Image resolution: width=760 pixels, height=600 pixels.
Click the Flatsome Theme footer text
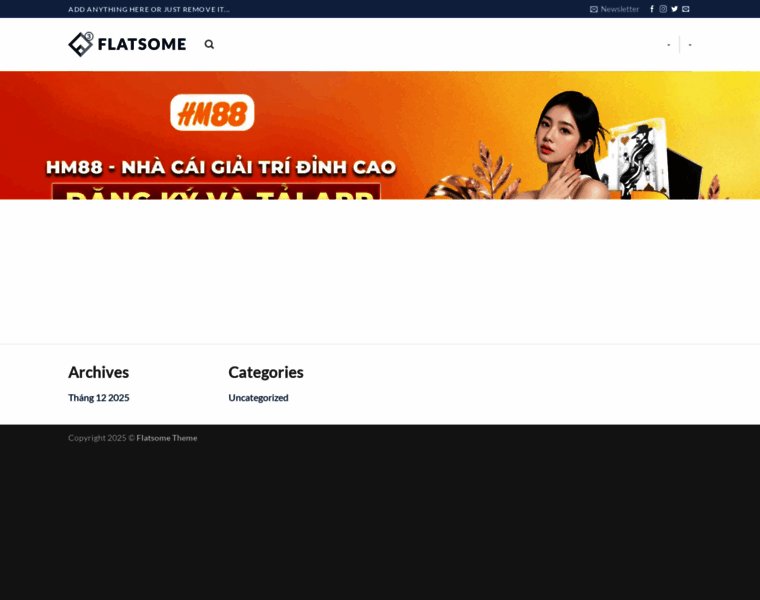click(x=167, y=438)
